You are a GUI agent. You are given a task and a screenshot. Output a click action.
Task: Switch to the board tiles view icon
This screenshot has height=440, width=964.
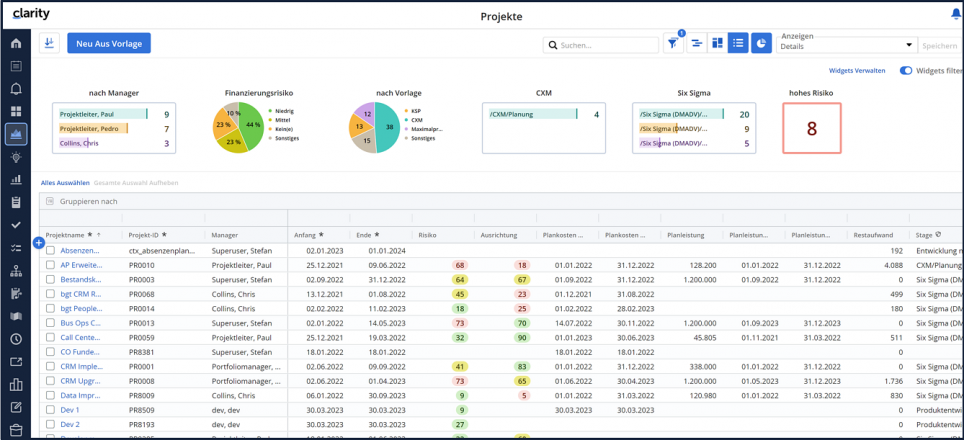tap(717, 44)
